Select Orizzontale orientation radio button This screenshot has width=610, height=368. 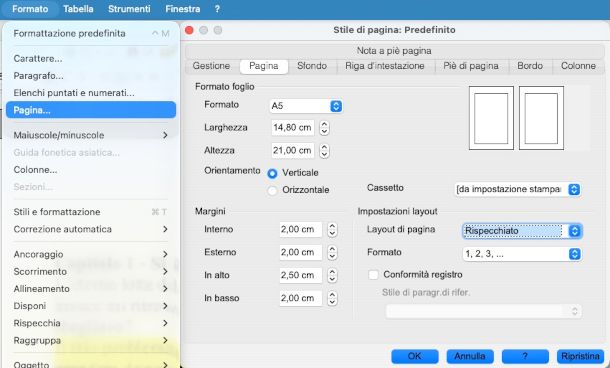272,190
